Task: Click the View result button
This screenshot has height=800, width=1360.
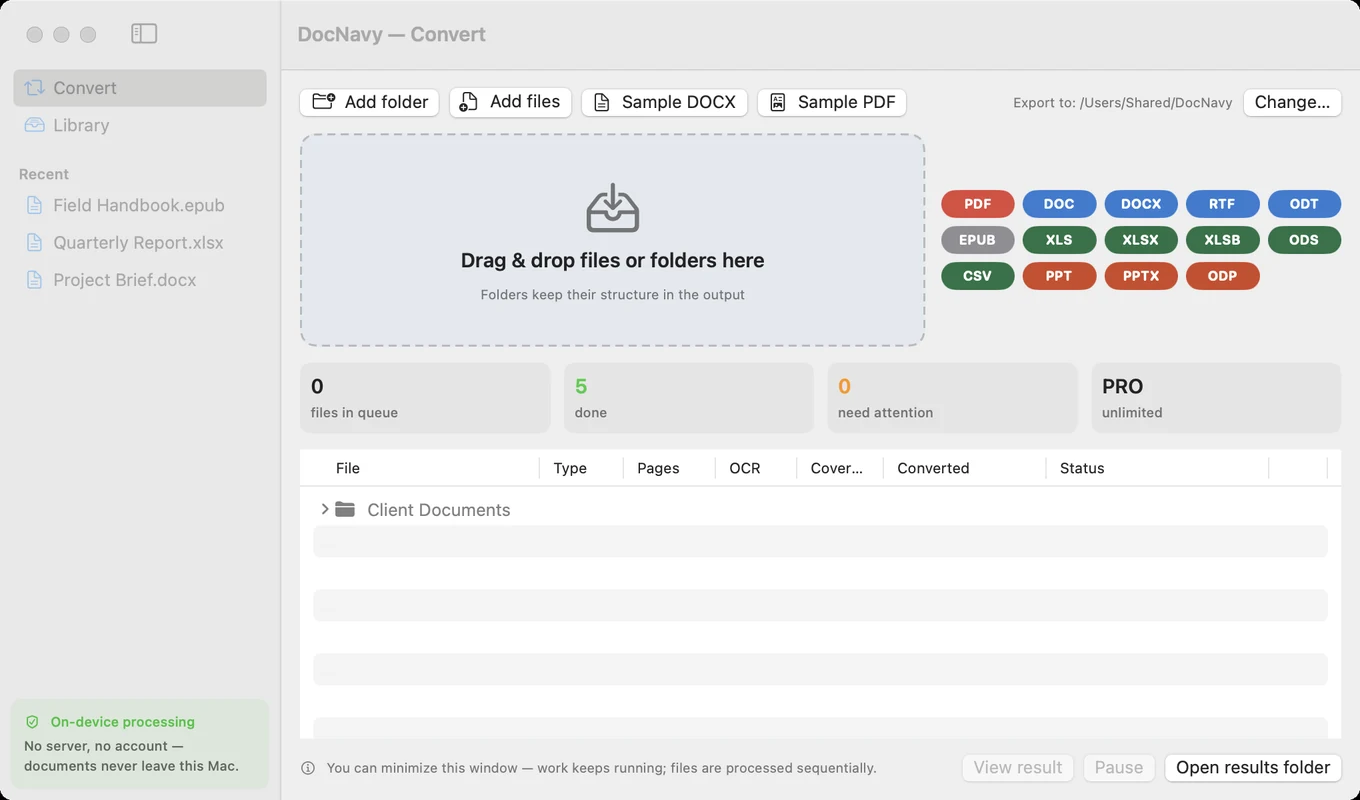Action: tap(1018, 768)
